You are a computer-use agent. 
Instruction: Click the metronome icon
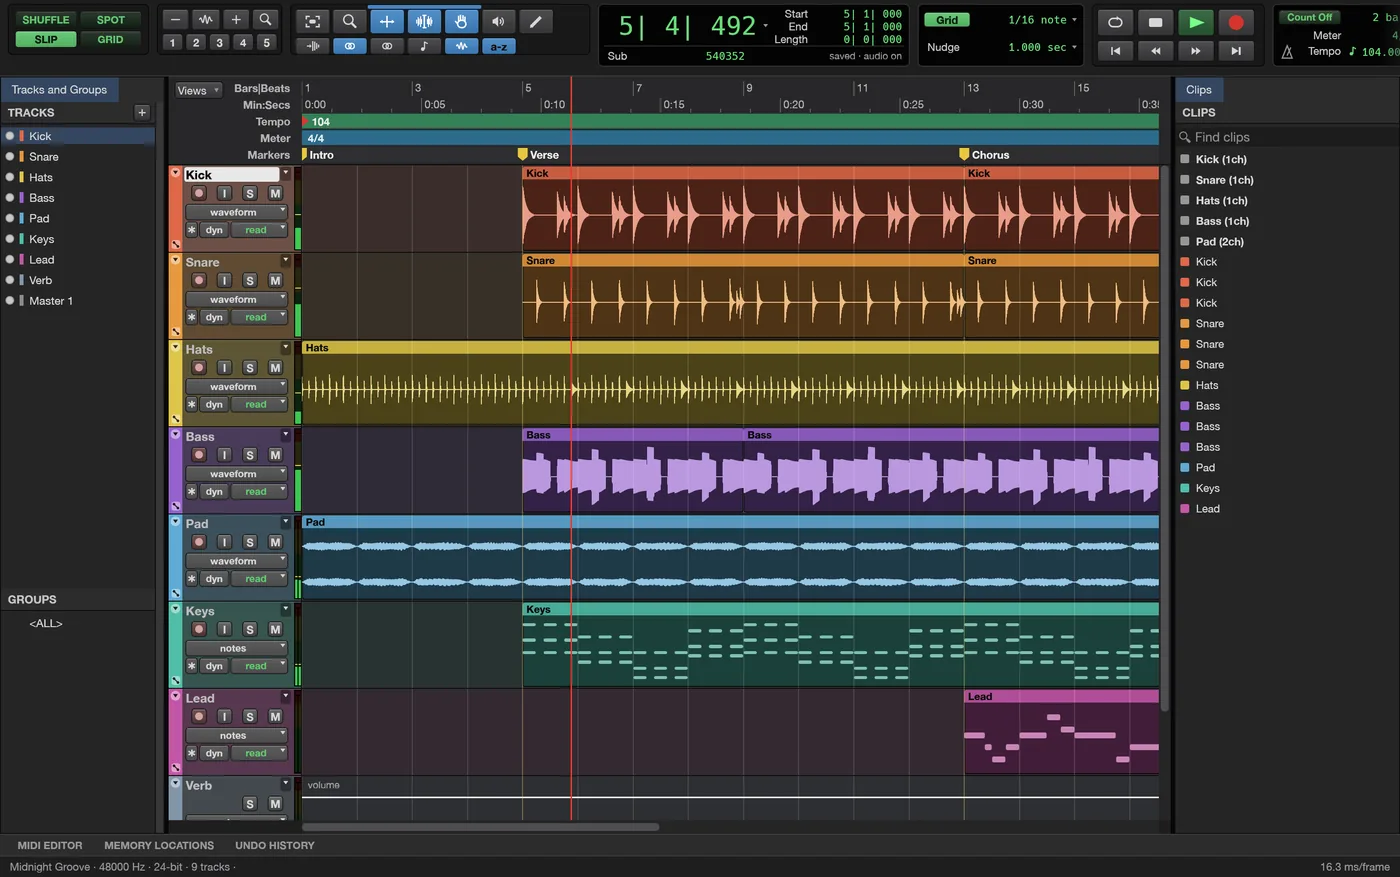[1288, 51]
